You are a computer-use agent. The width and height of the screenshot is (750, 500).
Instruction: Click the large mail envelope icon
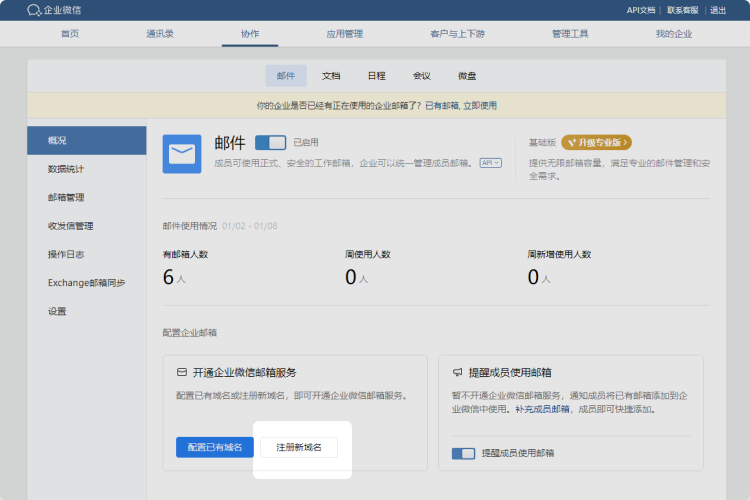(x=182, y=154)
